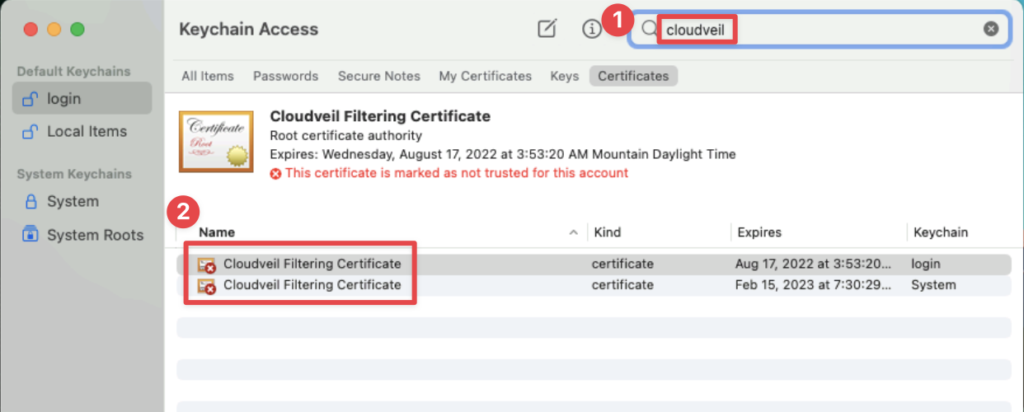The height and width of the screenshot is (412, 1024).
Task: Click the System Roots keychain icon
Action: (x=30, y=234)
